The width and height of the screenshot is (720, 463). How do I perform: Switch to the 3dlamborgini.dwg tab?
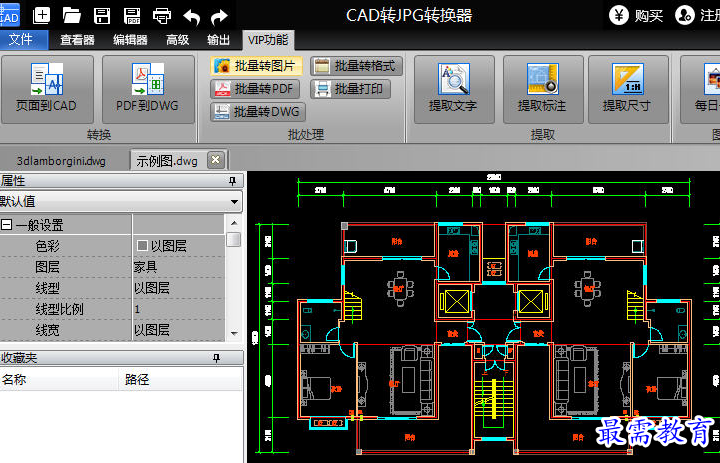62,161
